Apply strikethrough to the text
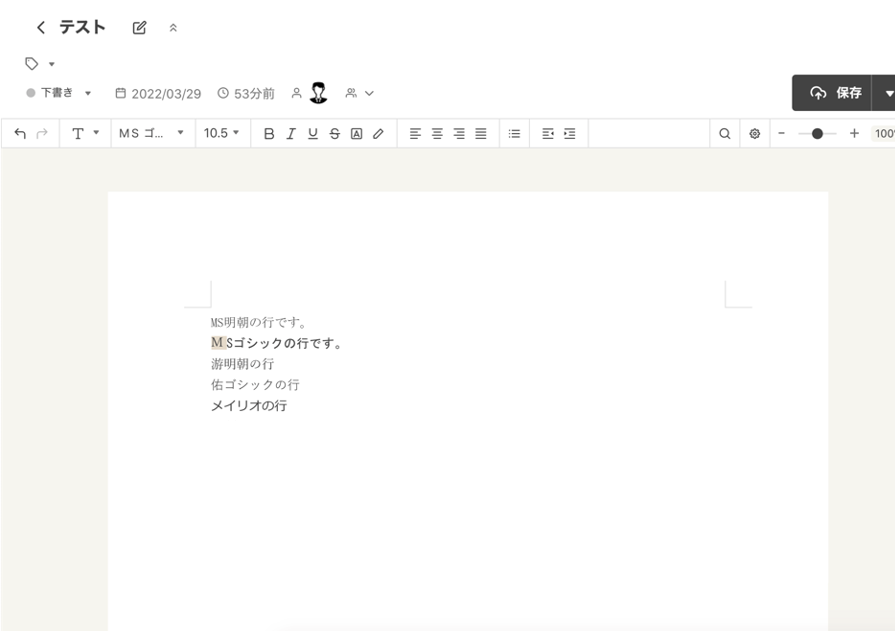This screenshot has height=631, width=895. [x=334, y=133]
